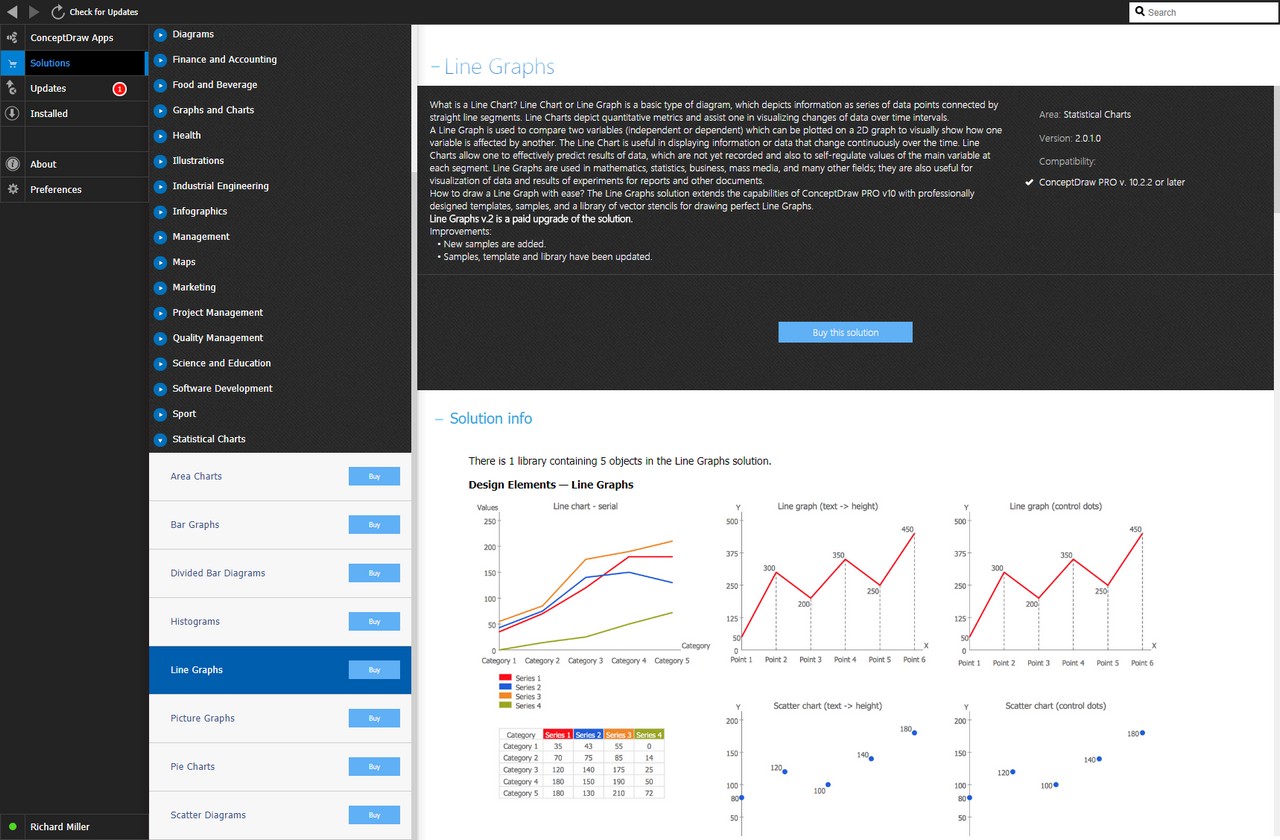Click Check for Updates label
Screen dimensions: 1280x840
[104, 12]
